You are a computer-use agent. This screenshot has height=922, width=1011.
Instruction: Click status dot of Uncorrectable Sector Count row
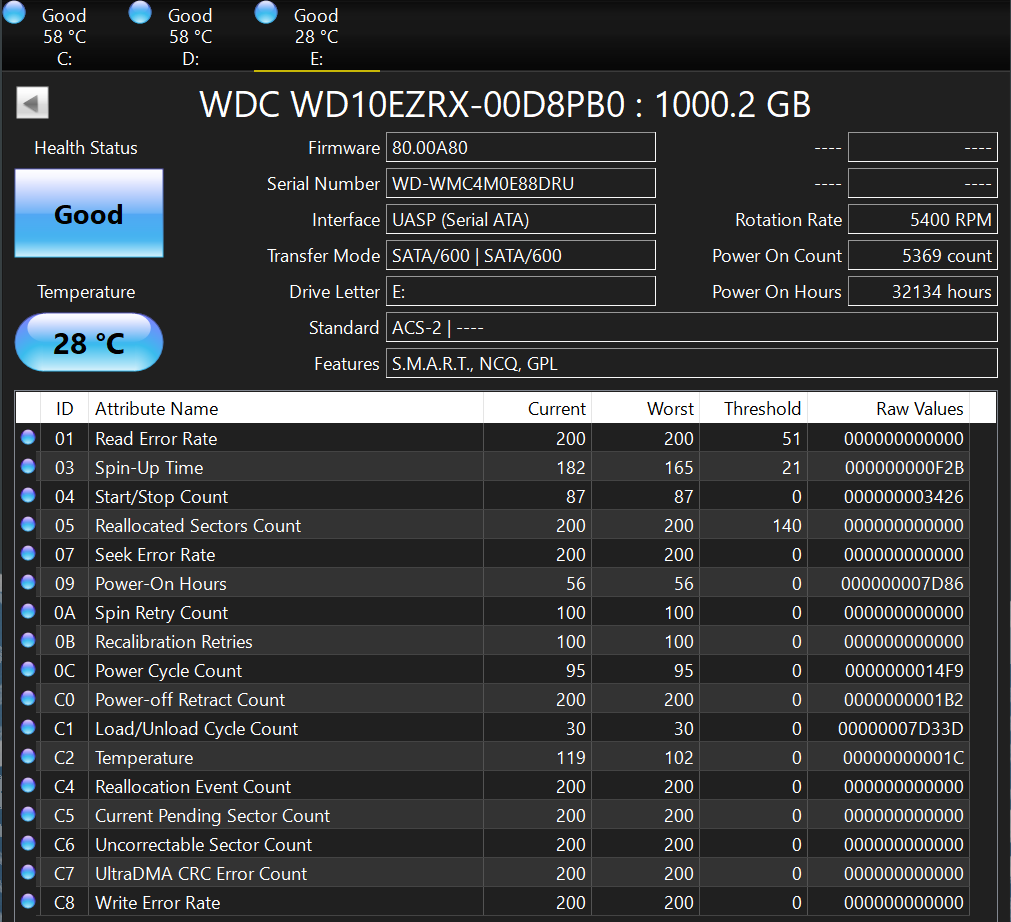pyautogui.click(x=28, y=843)
